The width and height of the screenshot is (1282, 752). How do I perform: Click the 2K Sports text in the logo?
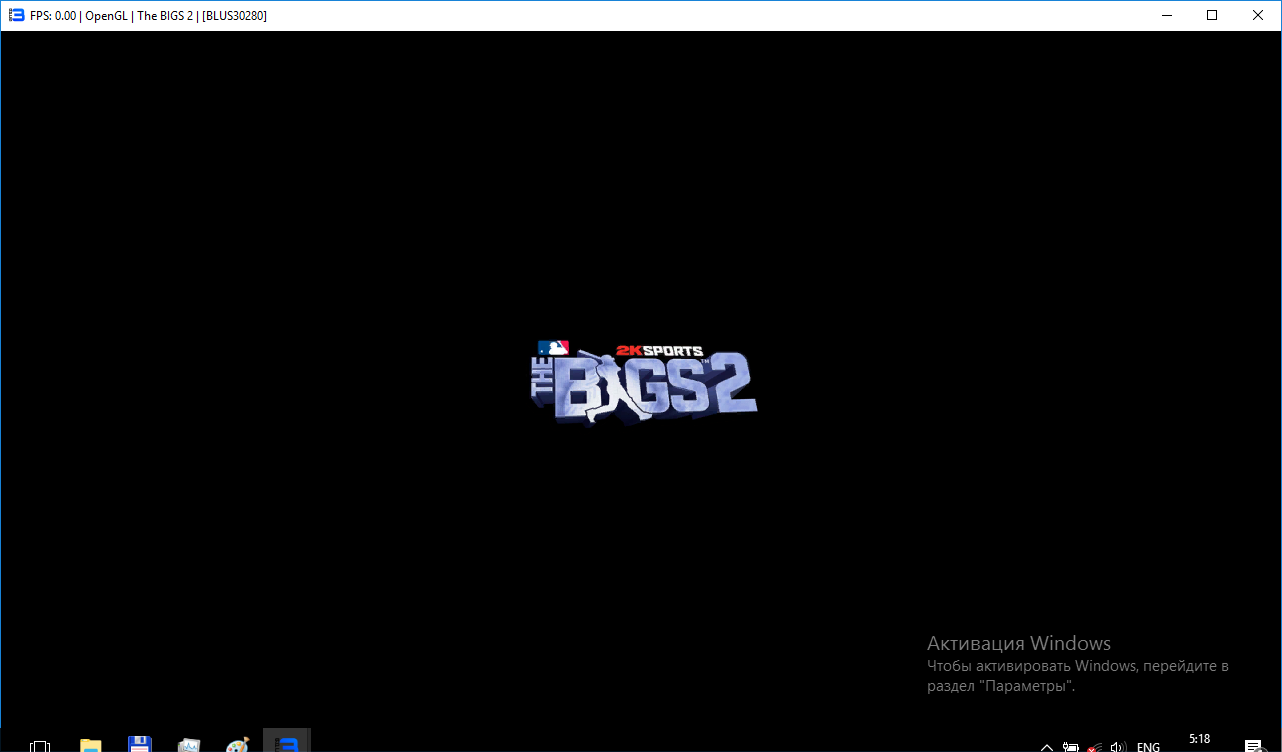click(x=659, y=350)
